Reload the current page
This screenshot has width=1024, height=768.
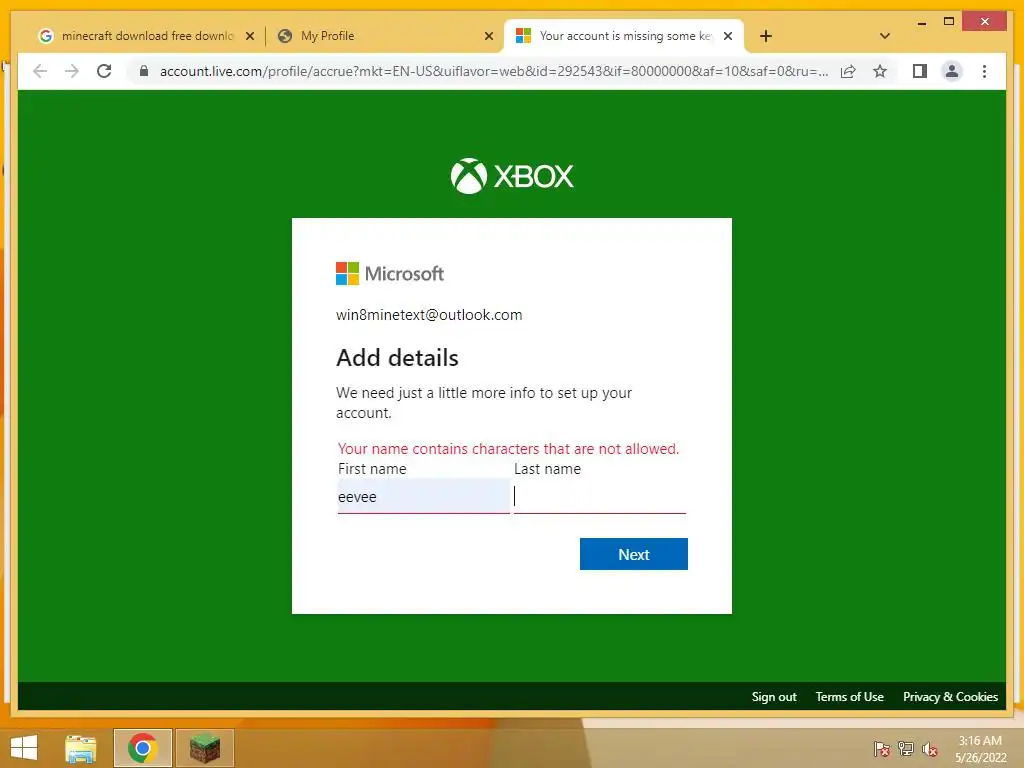tap(104, 71)
